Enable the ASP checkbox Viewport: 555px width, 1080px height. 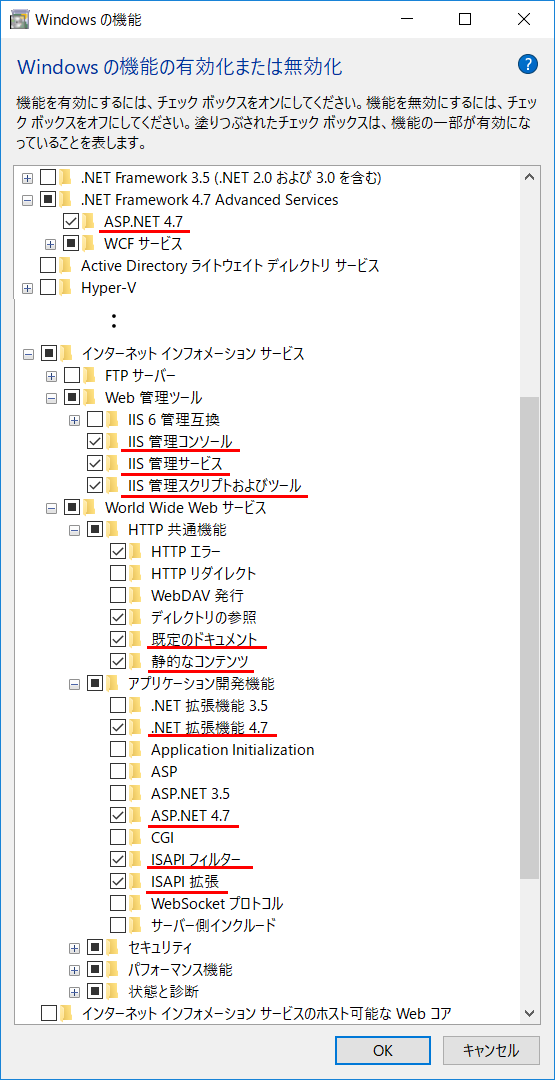coord(118,771)
